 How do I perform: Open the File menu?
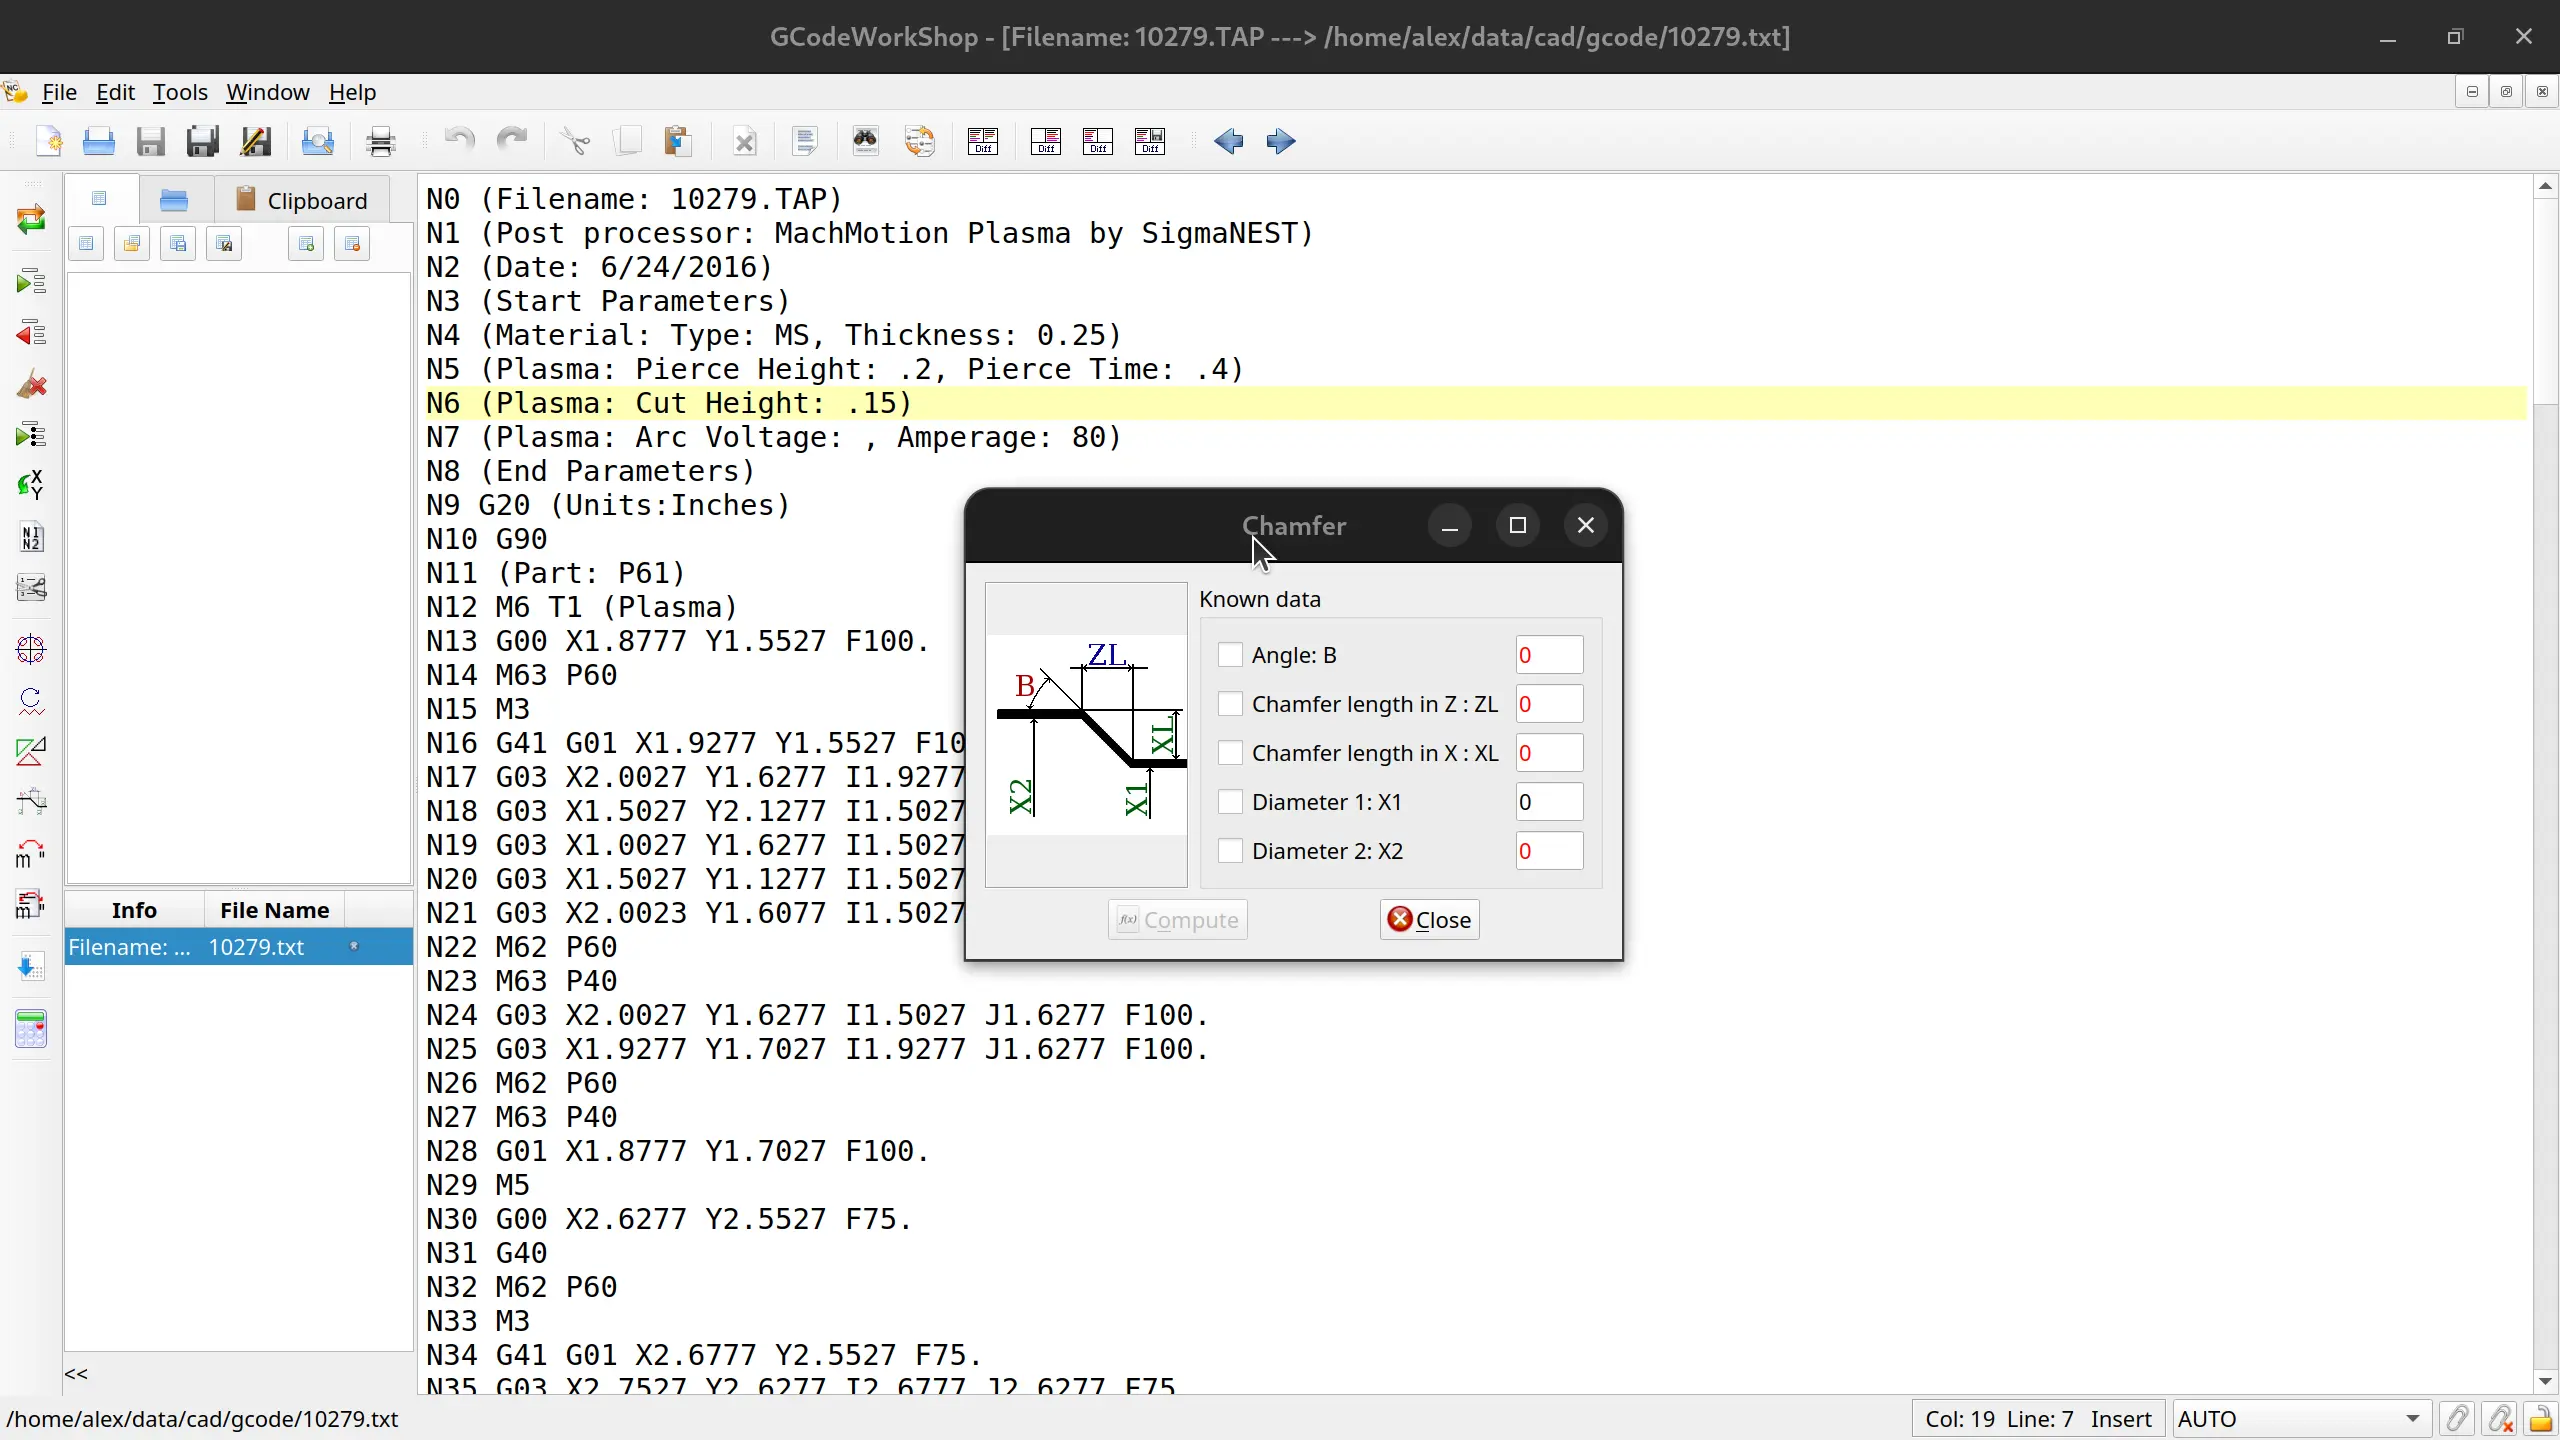point(59,92)
